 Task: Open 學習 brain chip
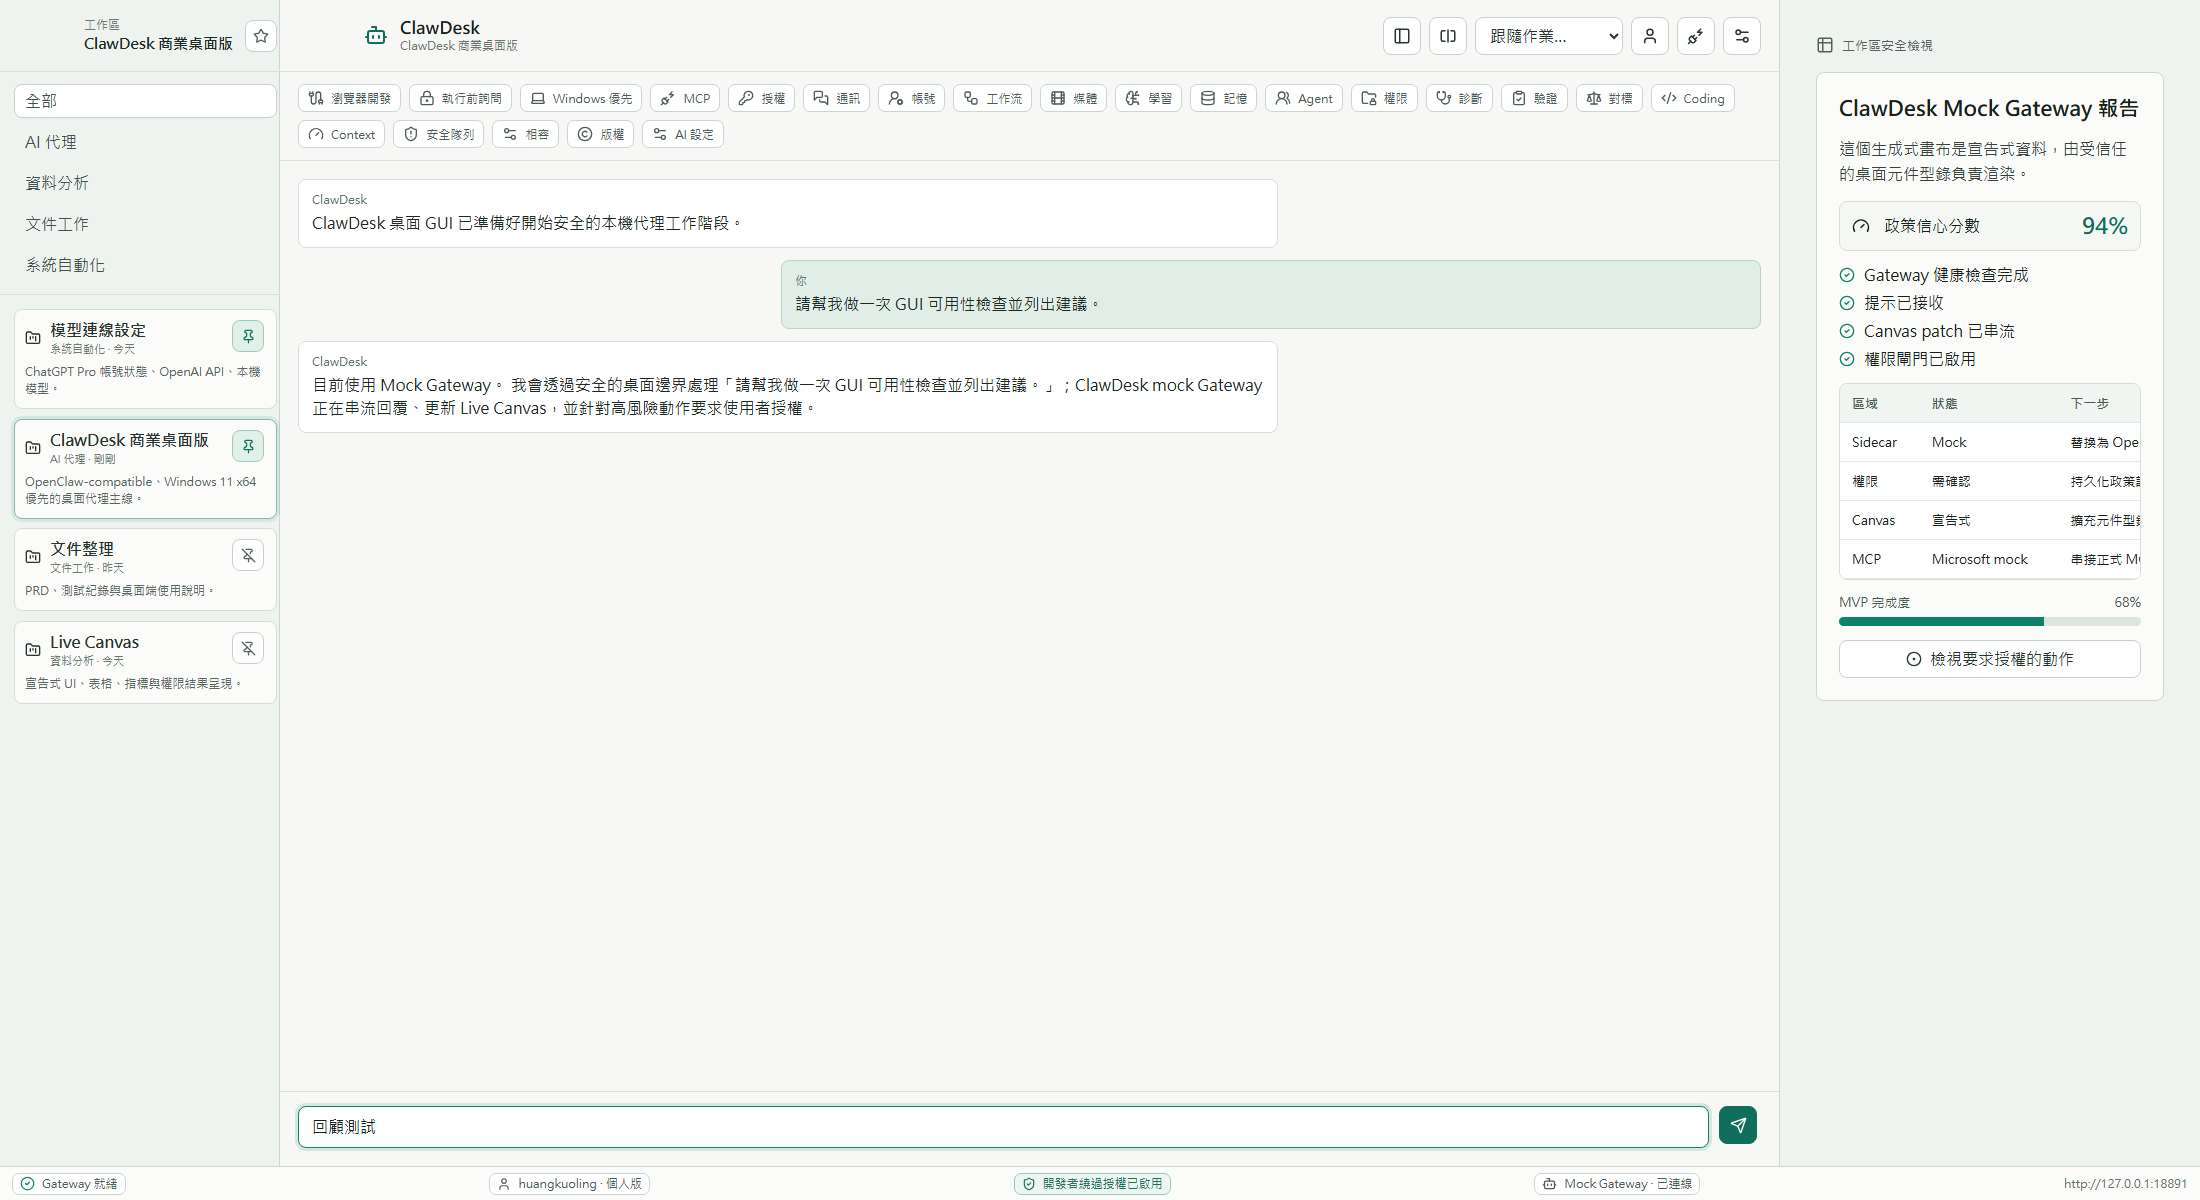click(x=1148, y=98)
